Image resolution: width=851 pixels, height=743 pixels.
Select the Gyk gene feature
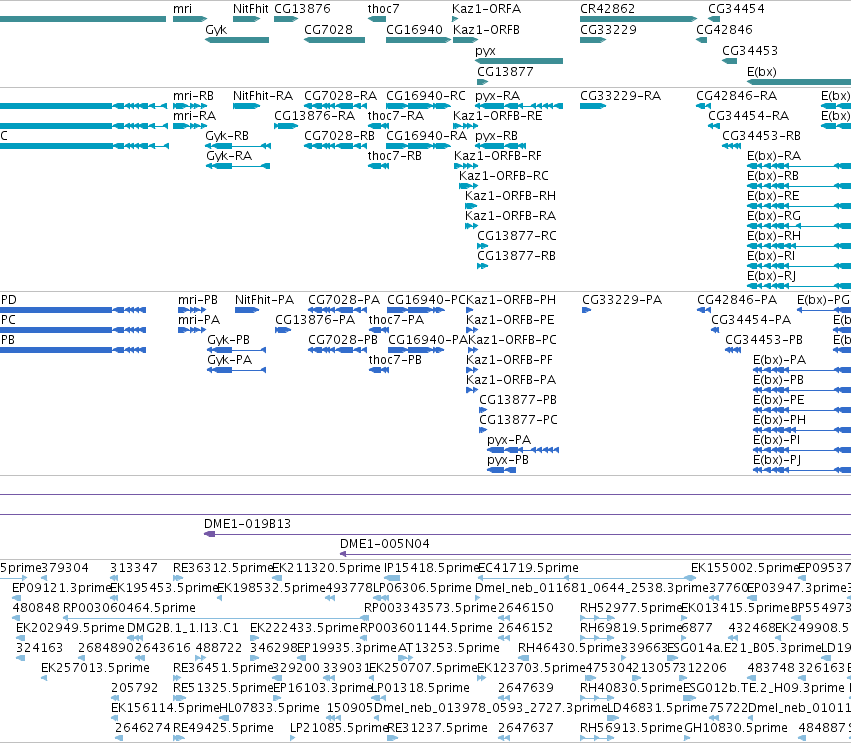237,40
